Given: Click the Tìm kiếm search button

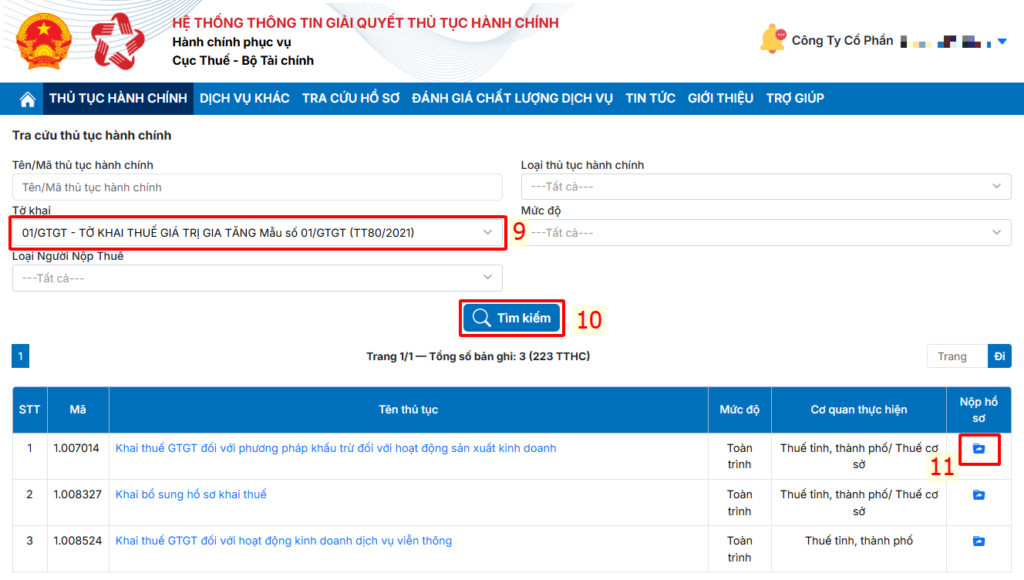Looking at the screenshot, I should (512, 318).
